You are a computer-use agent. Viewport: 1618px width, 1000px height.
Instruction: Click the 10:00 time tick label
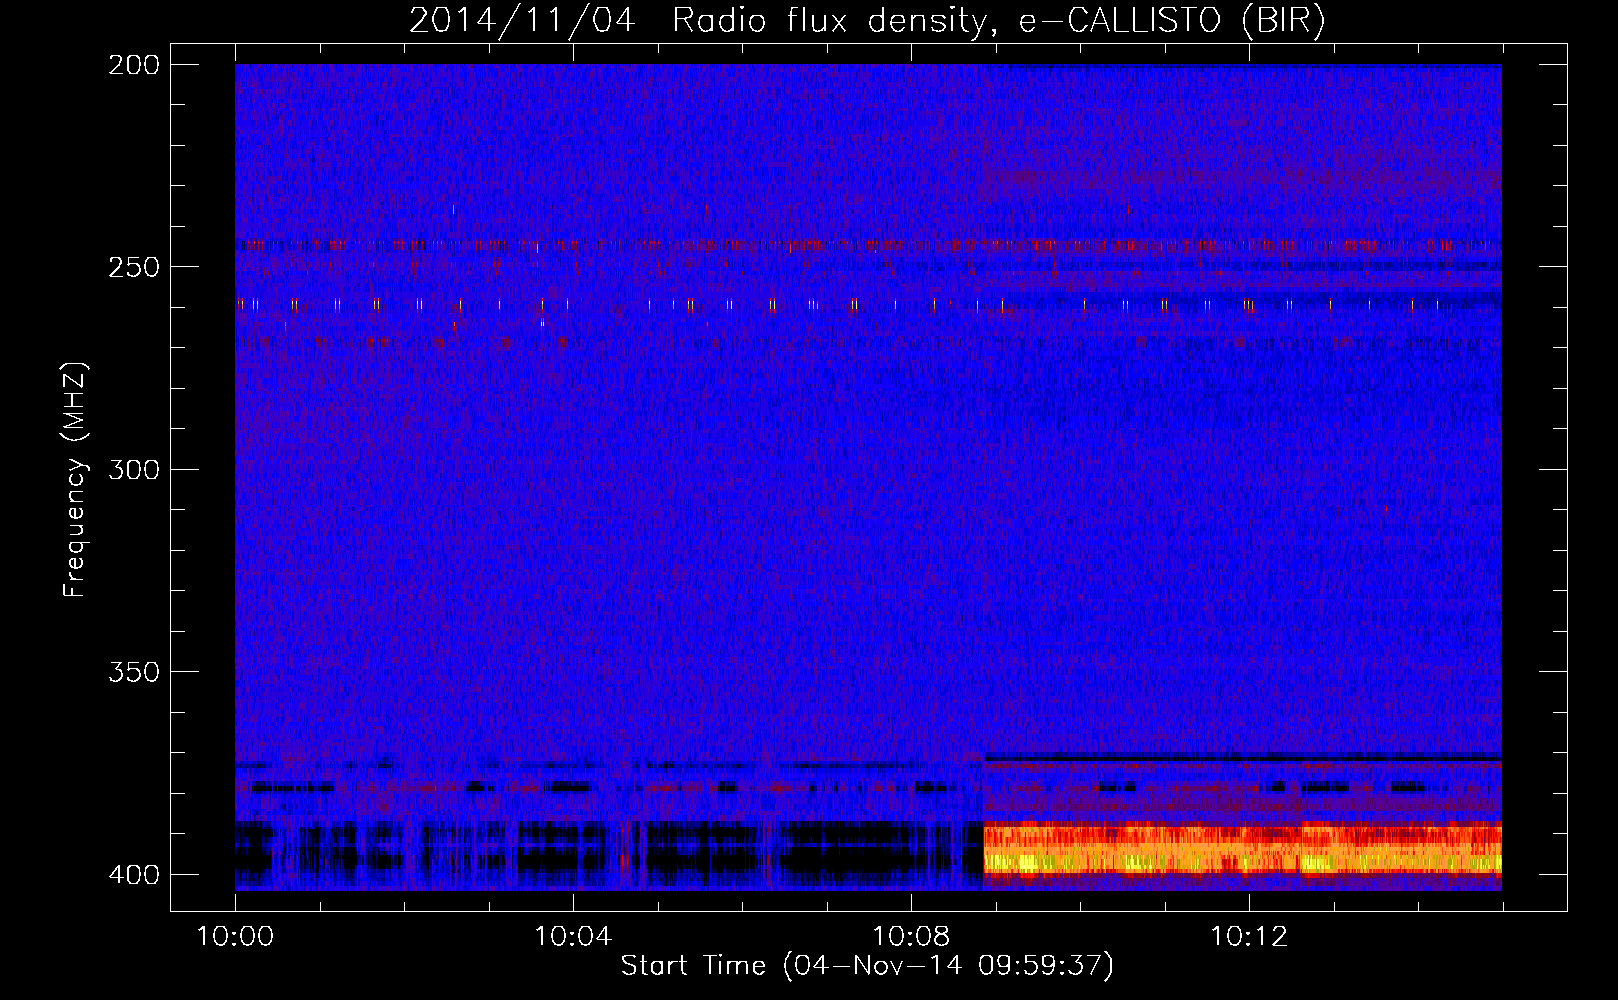click(235, 937)
